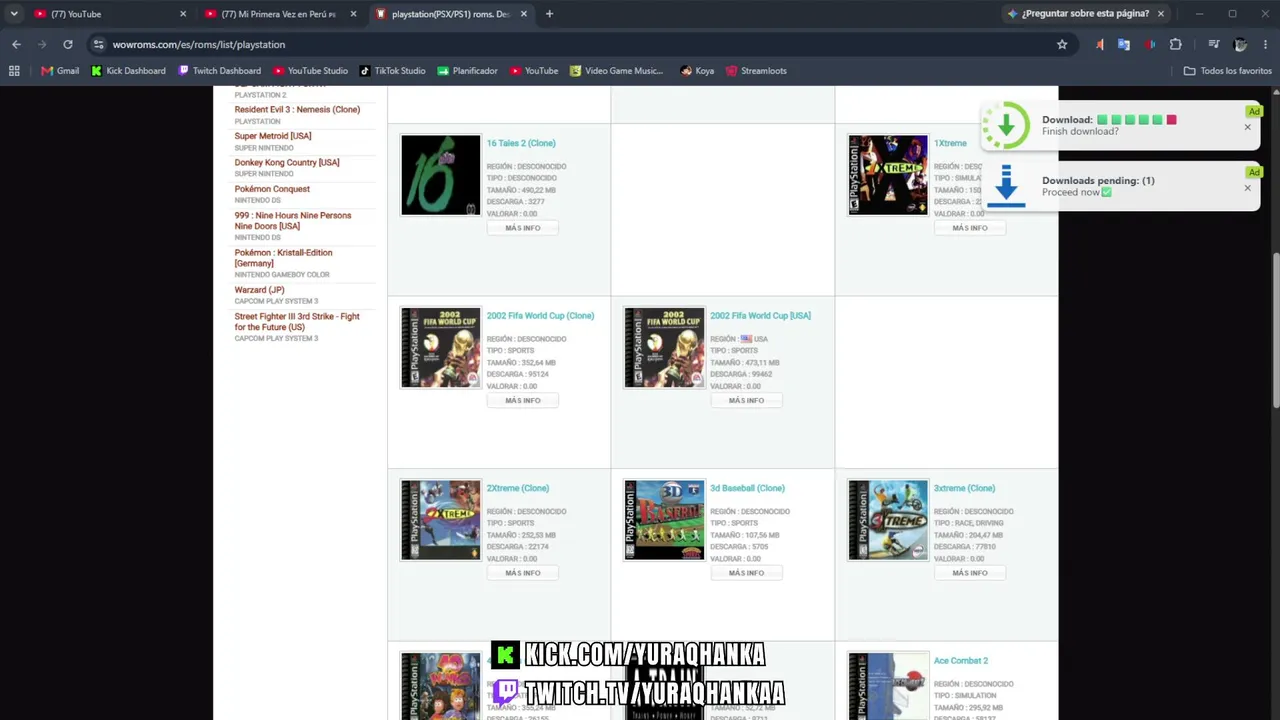
Task: Switch to the '(77) YouTube' tab
Action: click(x=110, y=14)
